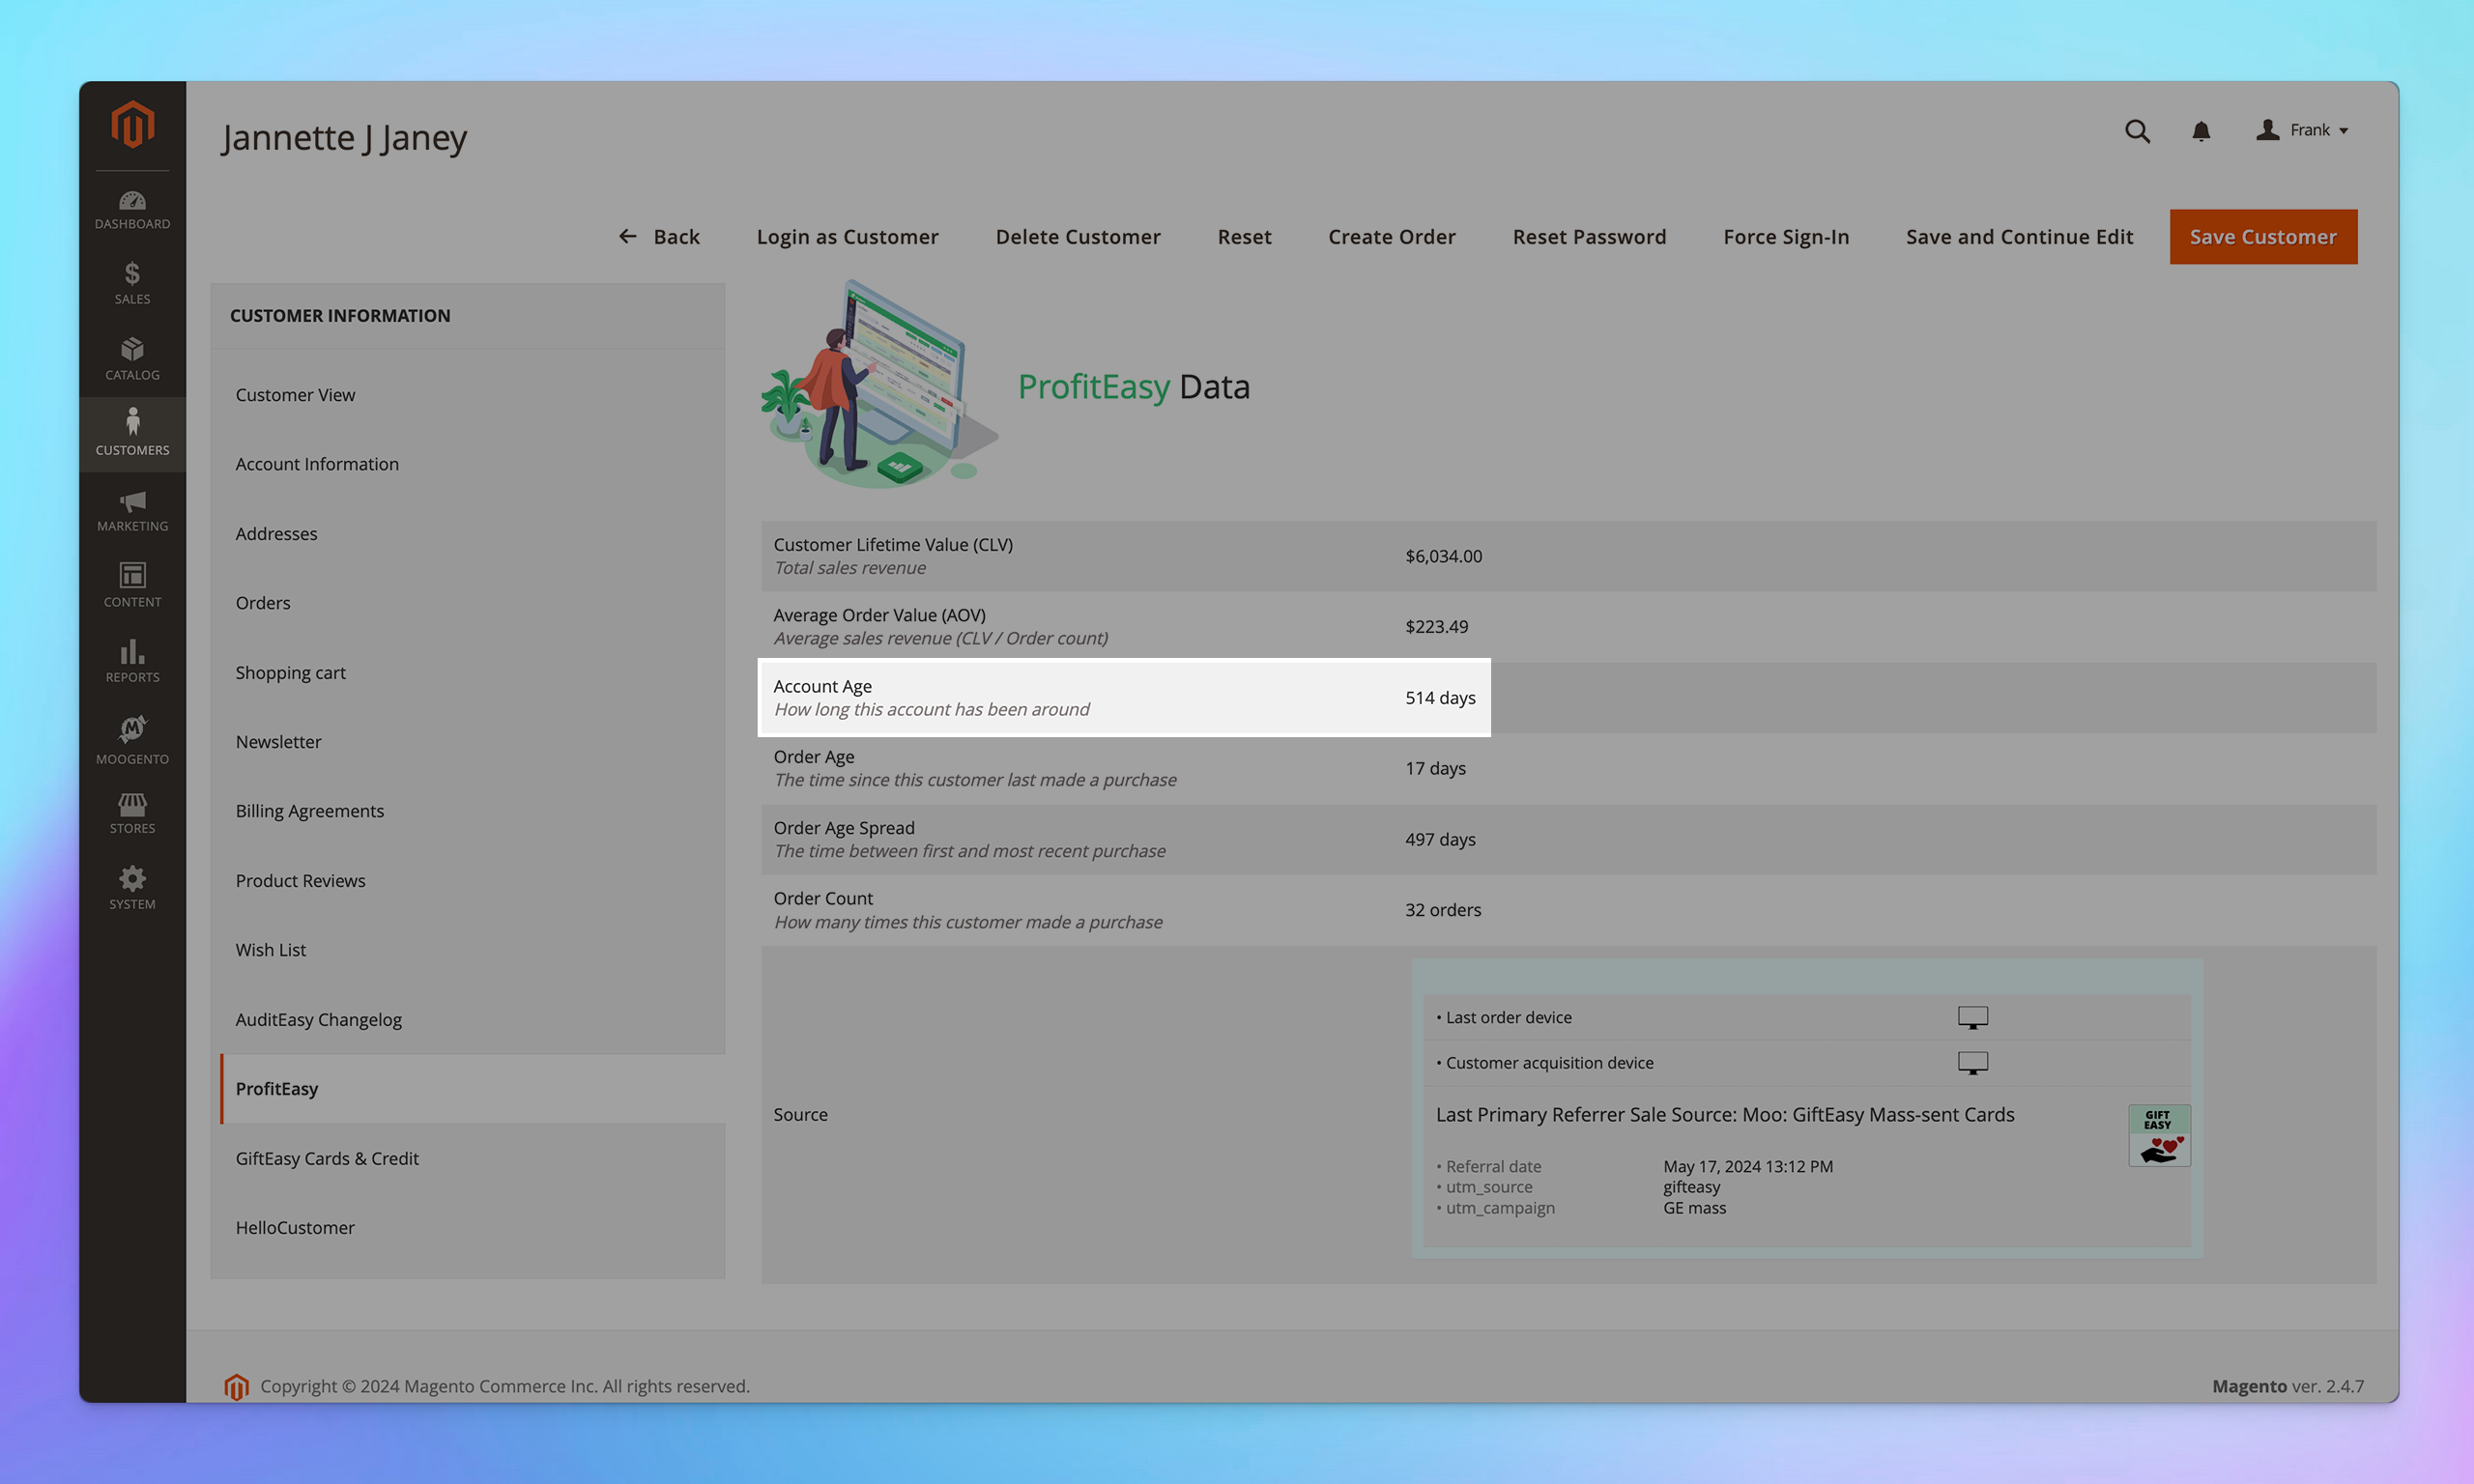Click the CLV value $6,034.00
The height and width of the screenshot is (1484, 2474).
pyautogui.click(x=1443, y=556)
